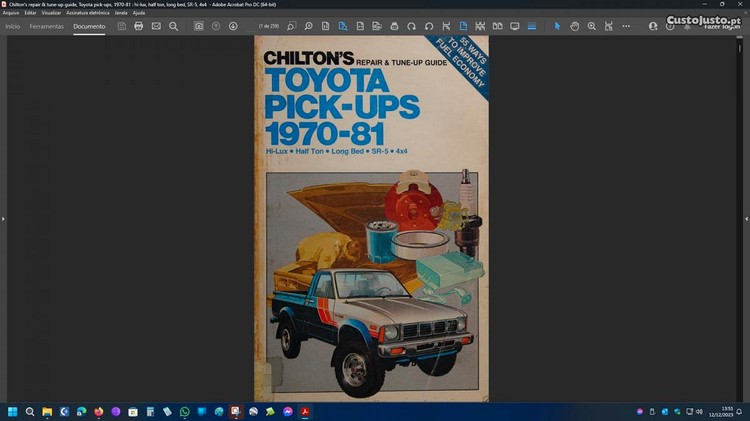Open the Visualizar menu

[51, 13]
